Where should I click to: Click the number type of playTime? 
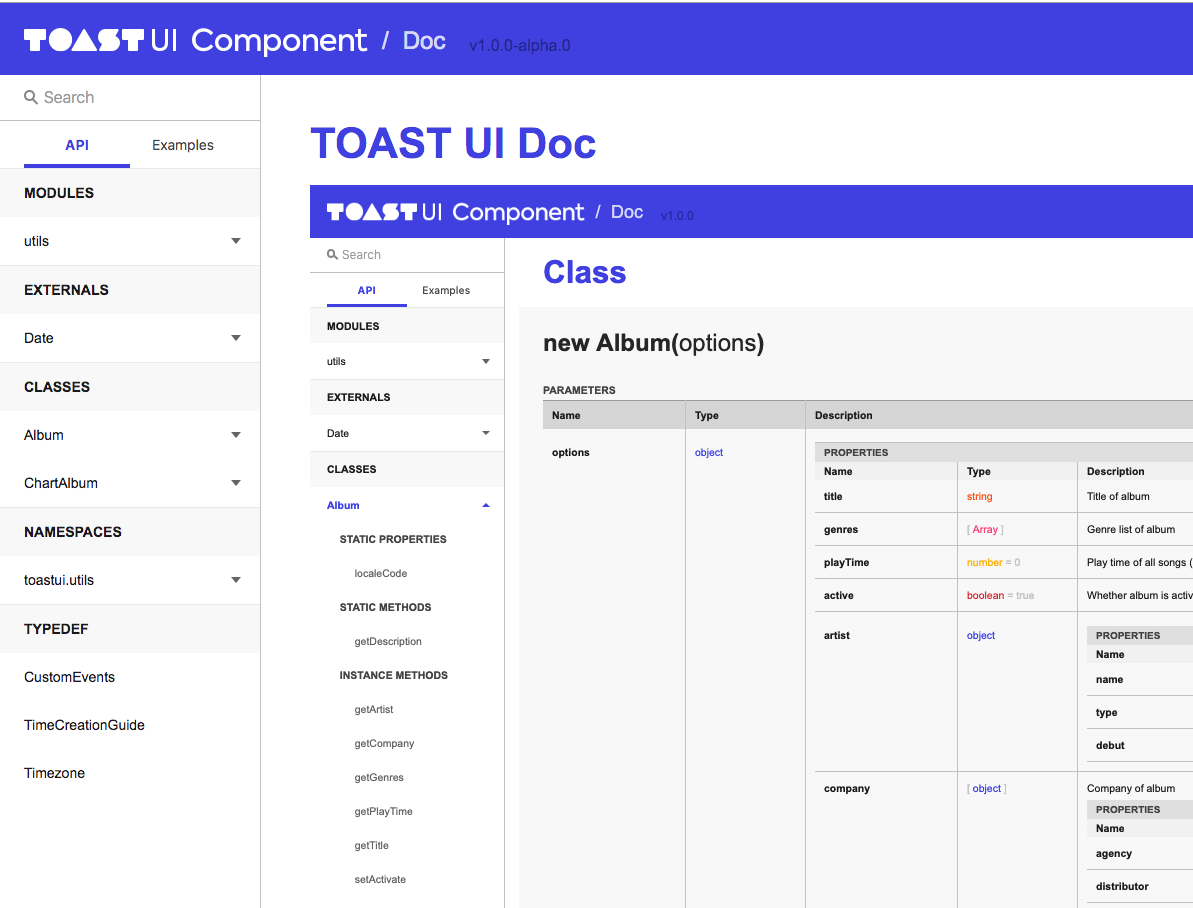(x=985, y=562)
